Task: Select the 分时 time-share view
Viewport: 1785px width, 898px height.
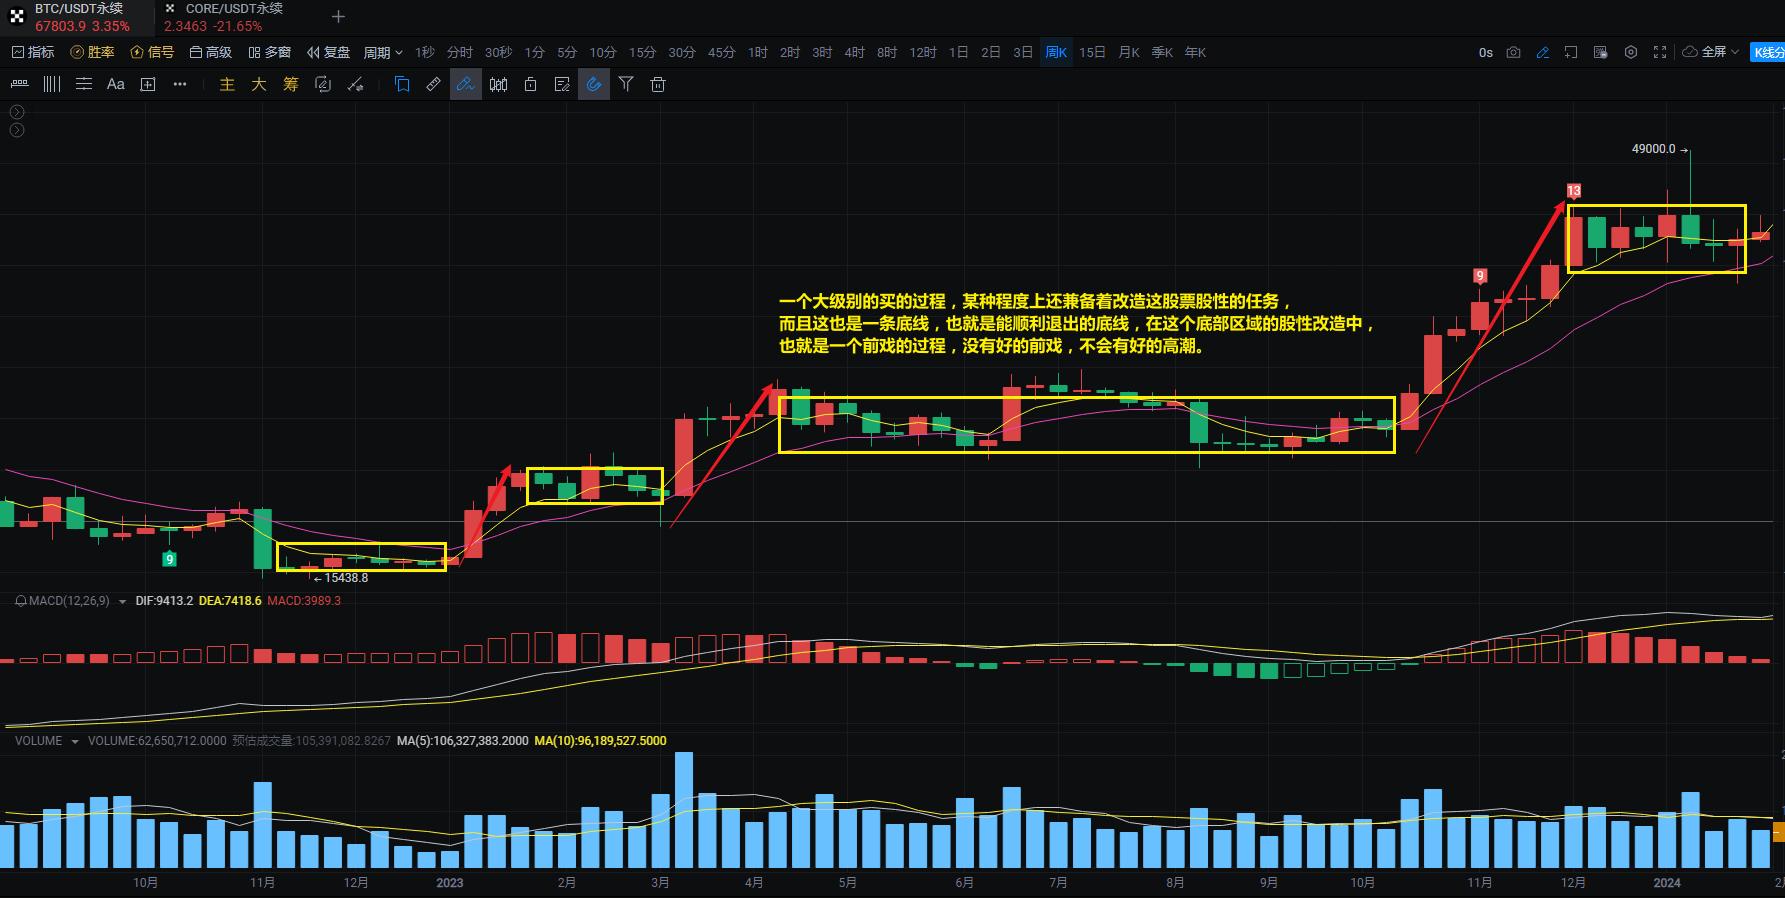Action: [460, 52]
